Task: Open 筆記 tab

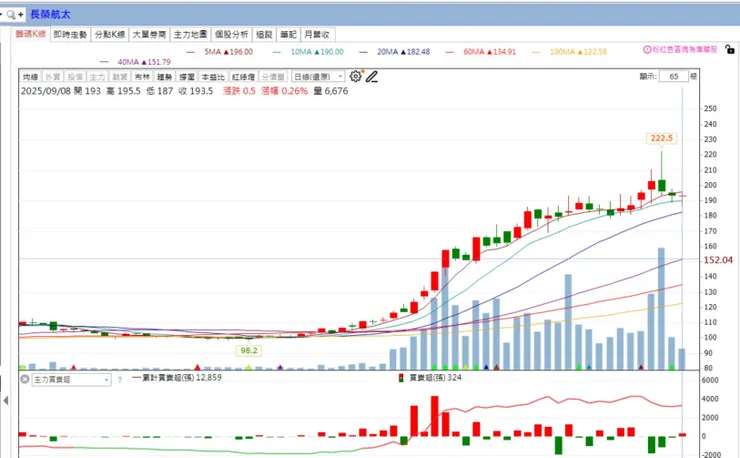Action: 288,34
